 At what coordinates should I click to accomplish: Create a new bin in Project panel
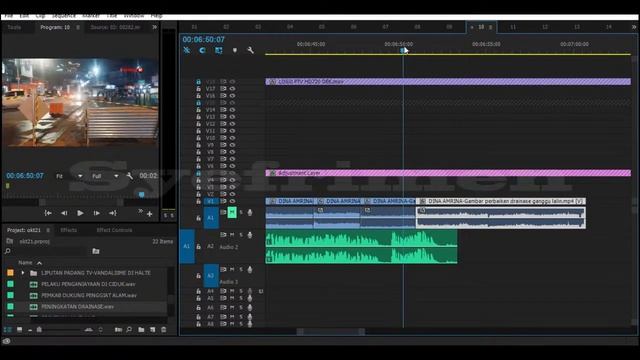[x=141, y=329]
